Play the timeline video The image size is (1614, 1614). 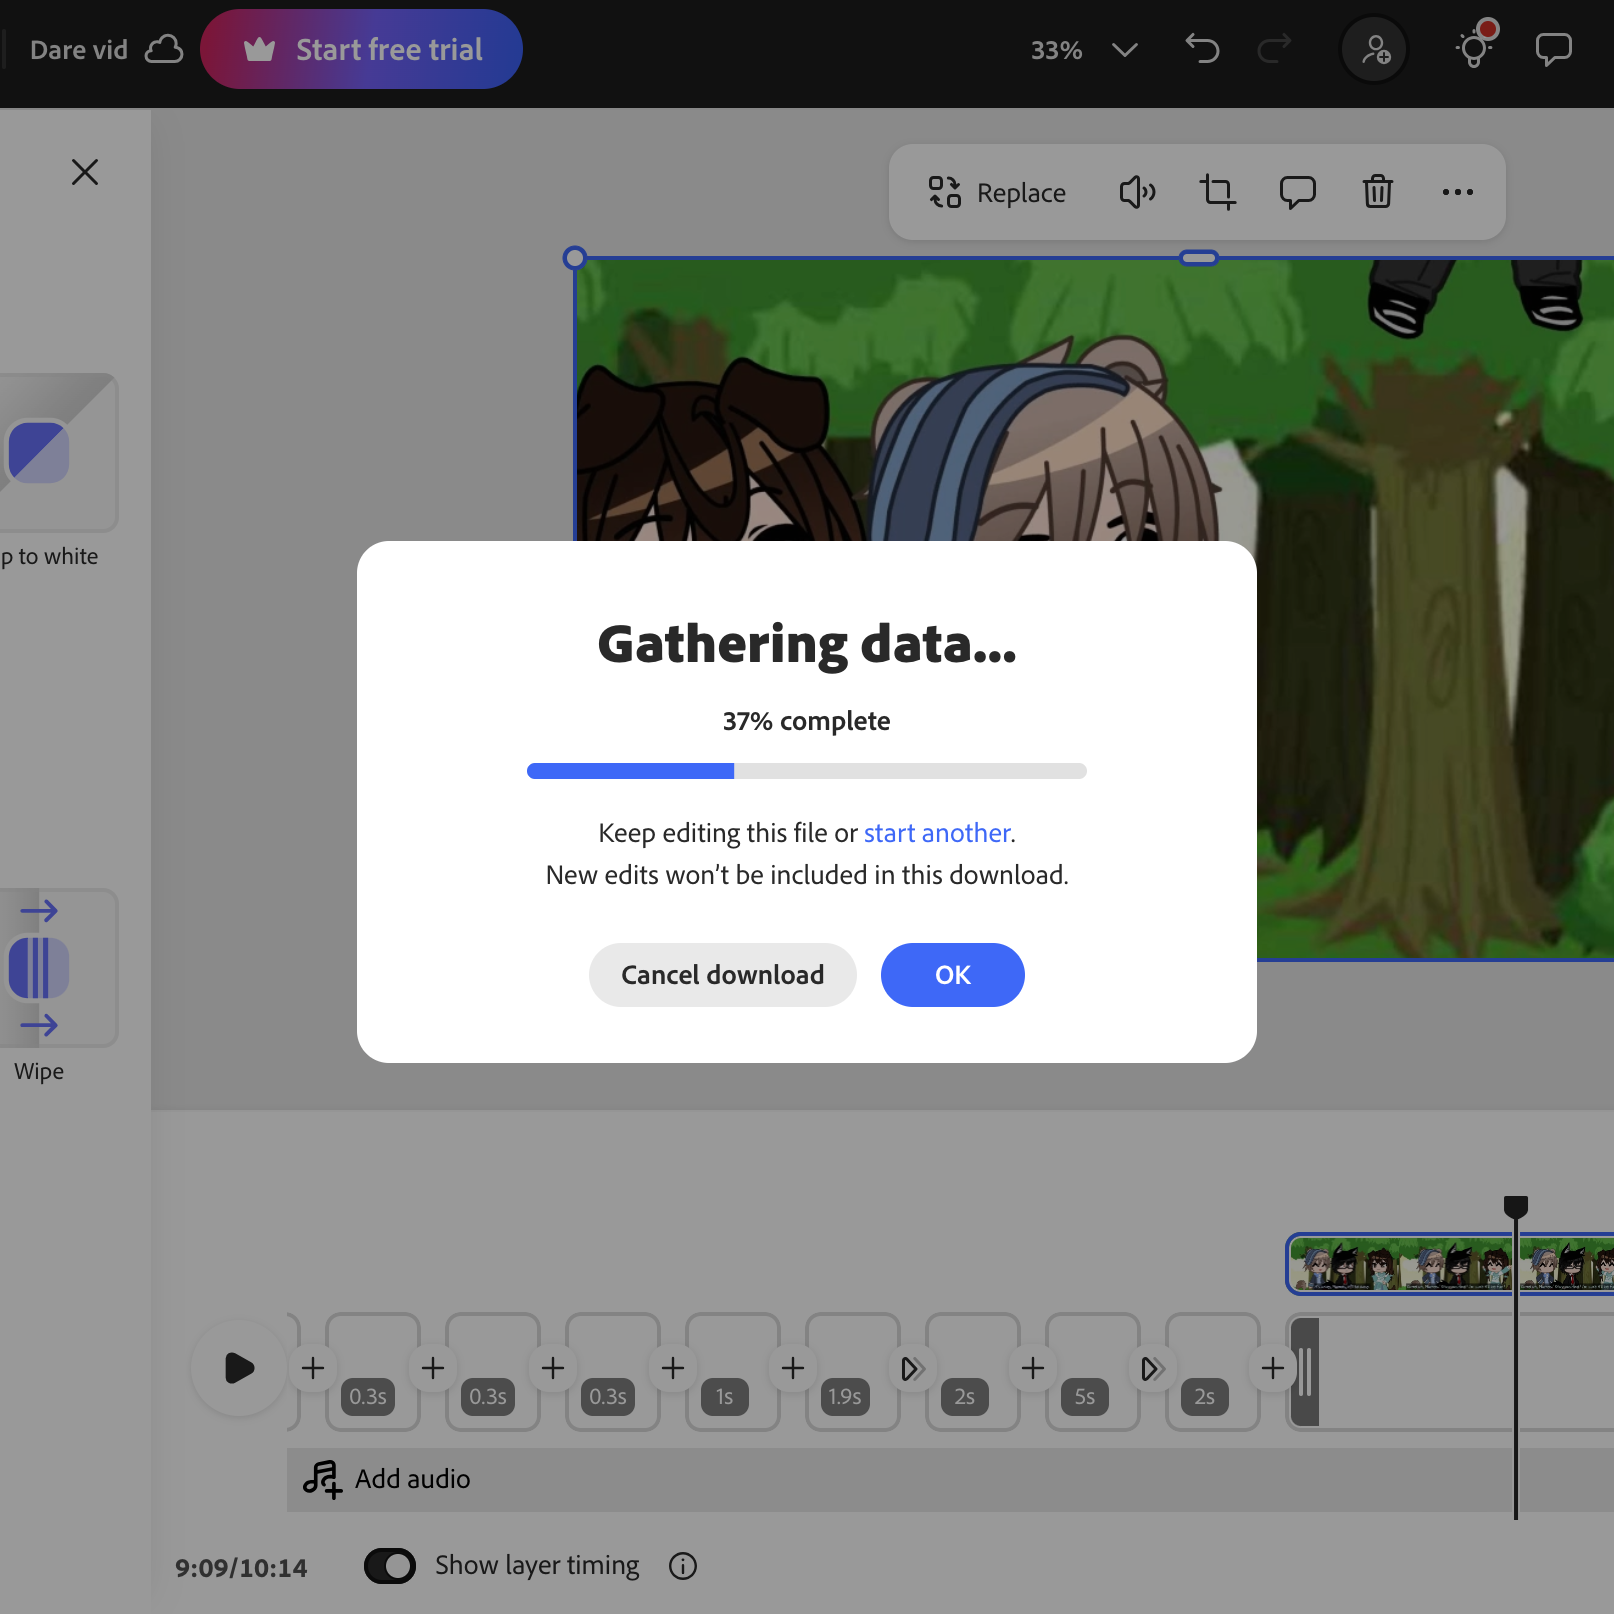point(239,1368)
